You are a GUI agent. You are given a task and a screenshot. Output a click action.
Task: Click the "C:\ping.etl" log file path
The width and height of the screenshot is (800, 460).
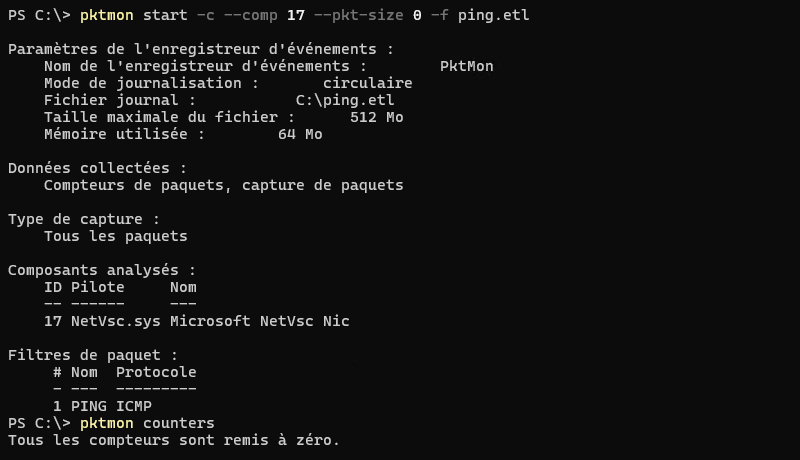345,100
